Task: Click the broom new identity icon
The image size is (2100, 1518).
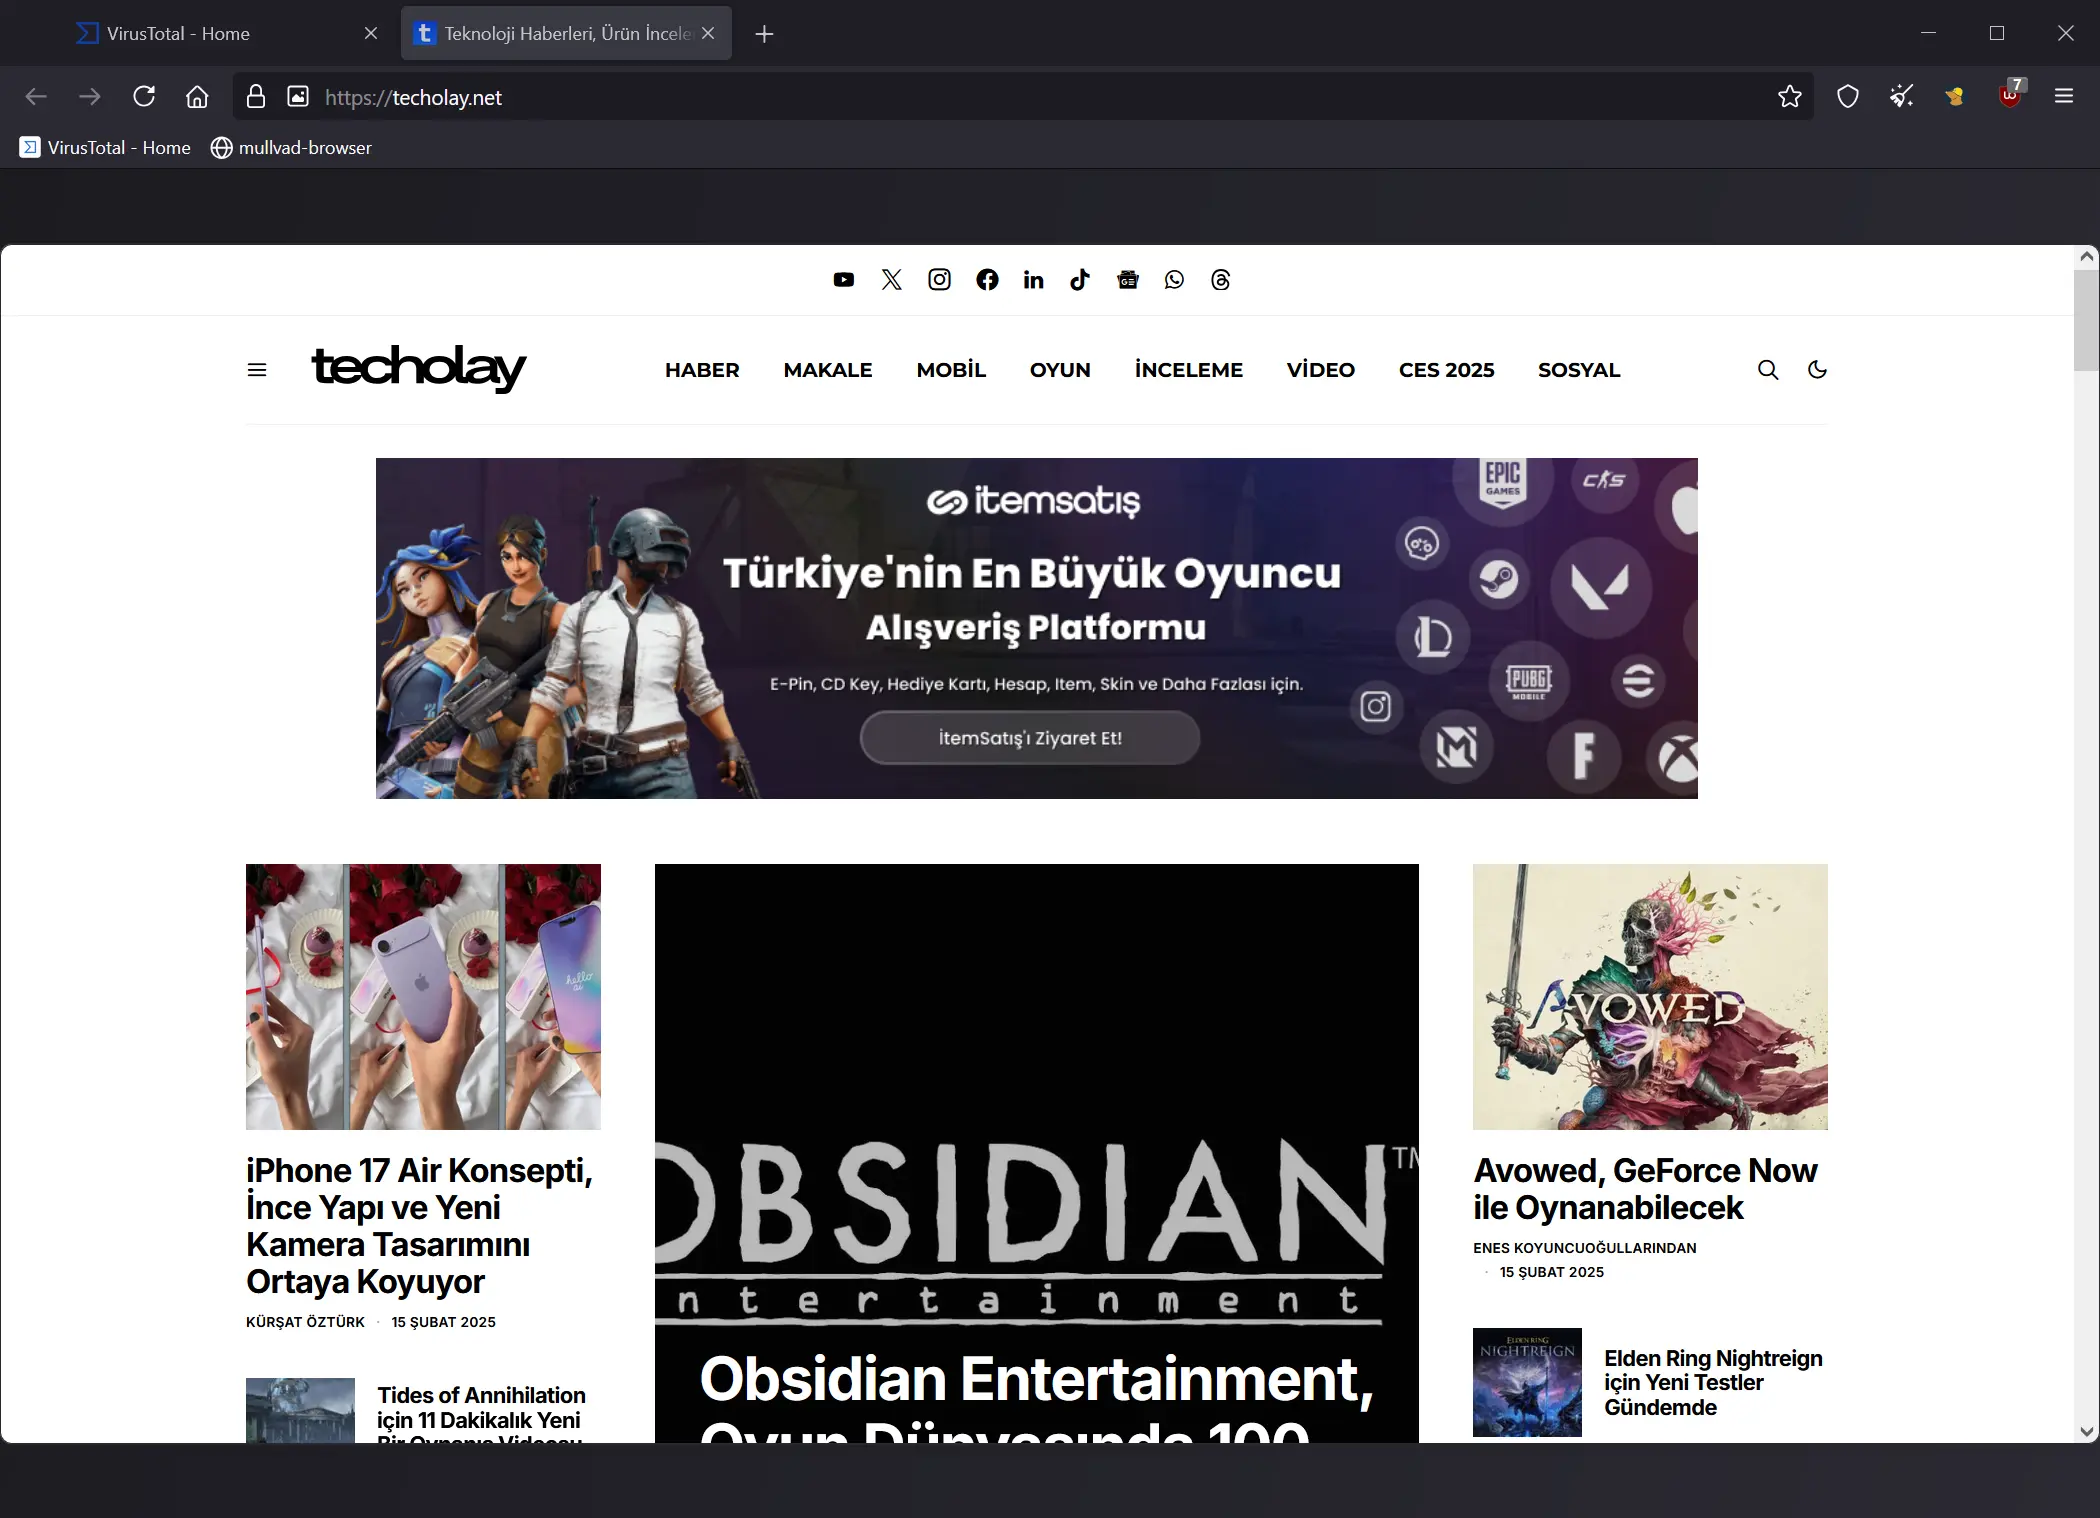Action: pyautogui.click(x=1902, y=97)
